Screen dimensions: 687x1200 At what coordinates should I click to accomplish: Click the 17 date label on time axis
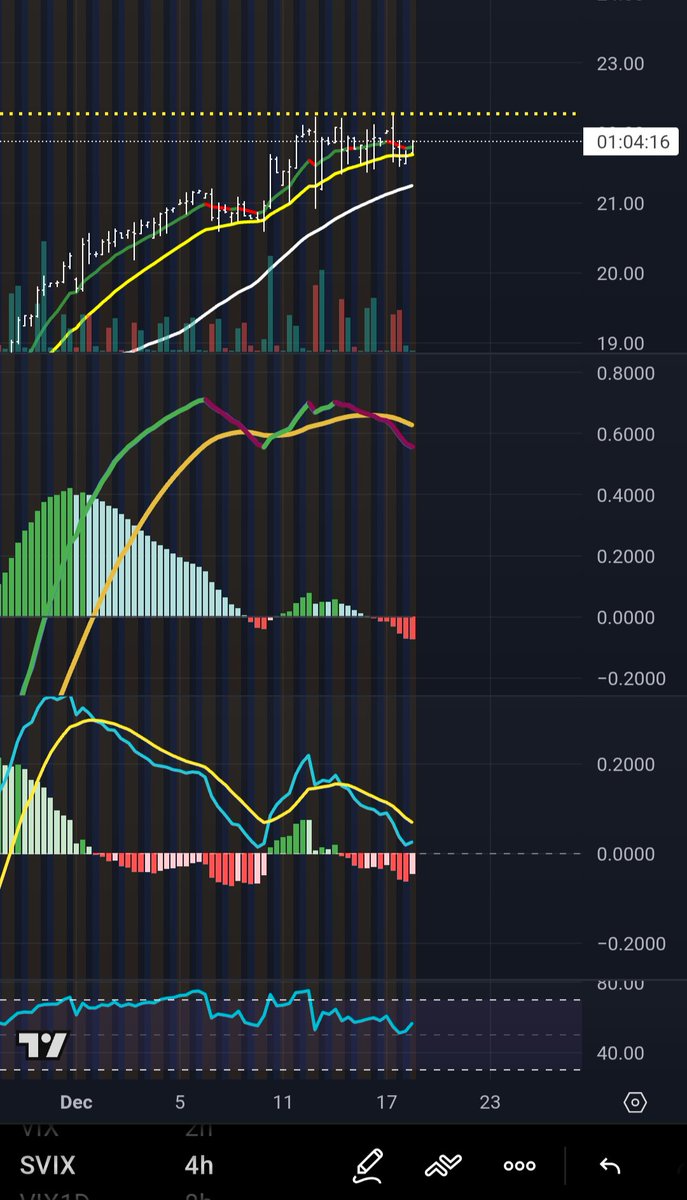pos(387,1102)
